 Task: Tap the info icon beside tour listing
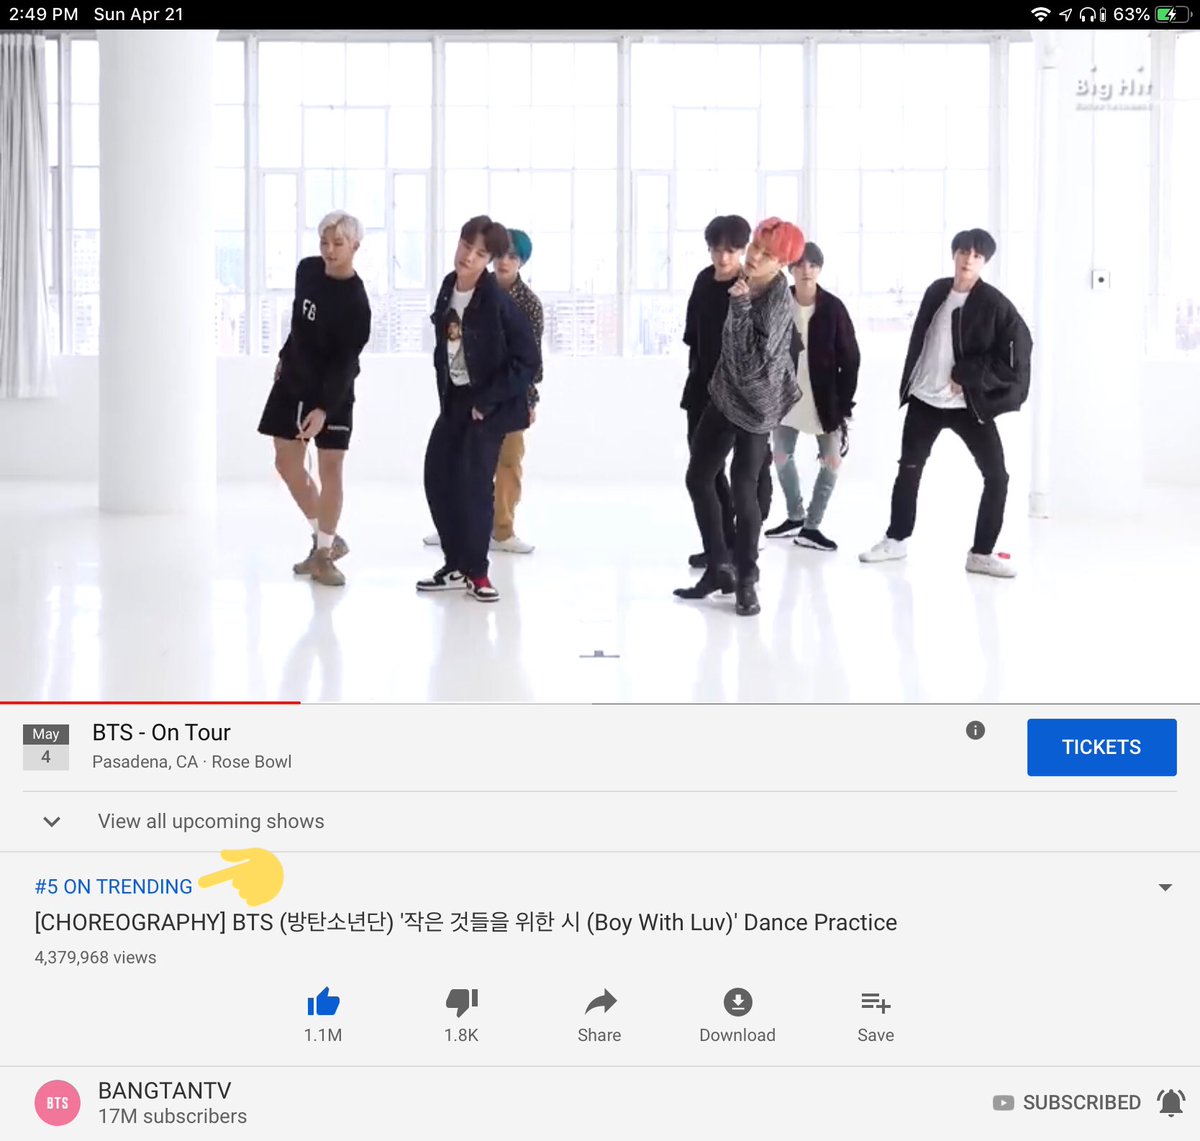pos(976,730)
